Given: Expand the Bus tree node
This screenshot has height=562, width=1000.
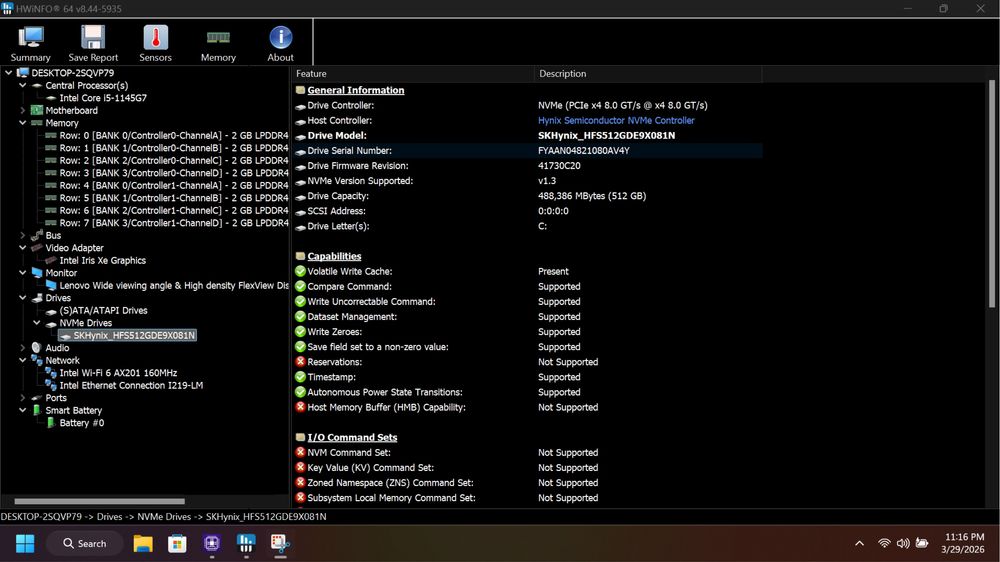Looking at the screenshot, I should click(x=23, y=235).
